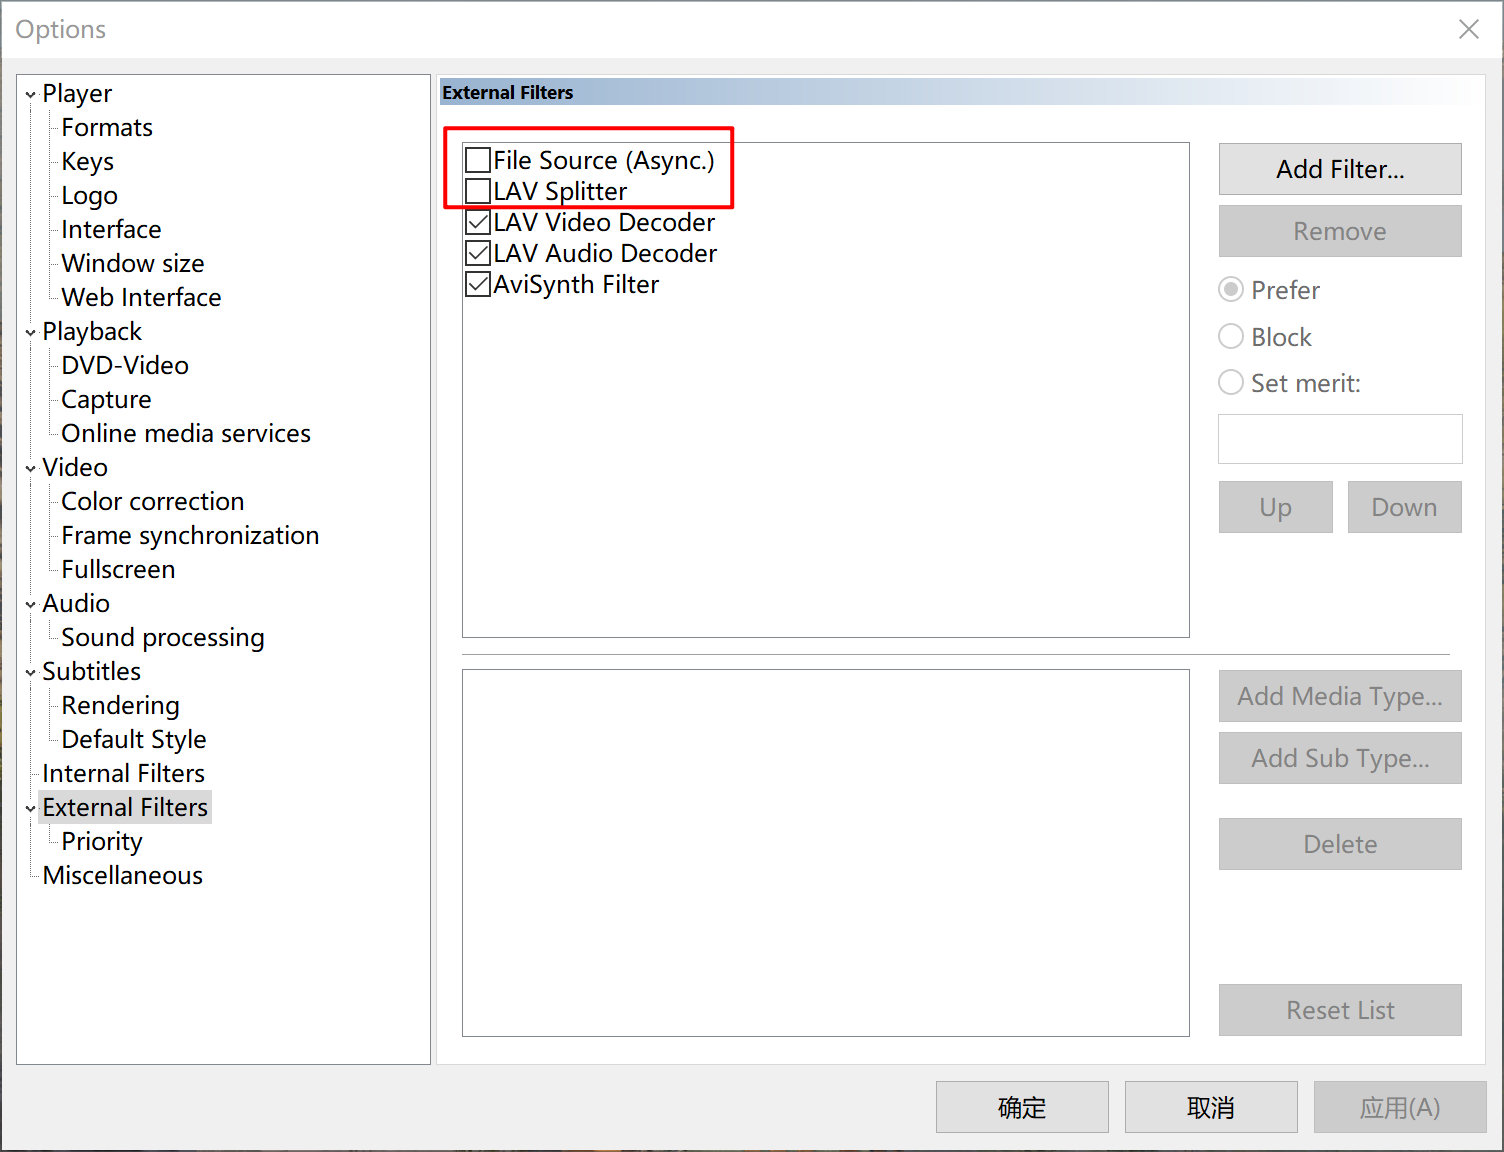This screenshot has width=1504, height=1152.
Task: Click the Add Filter... button
Action: (x=1340, y=169)
